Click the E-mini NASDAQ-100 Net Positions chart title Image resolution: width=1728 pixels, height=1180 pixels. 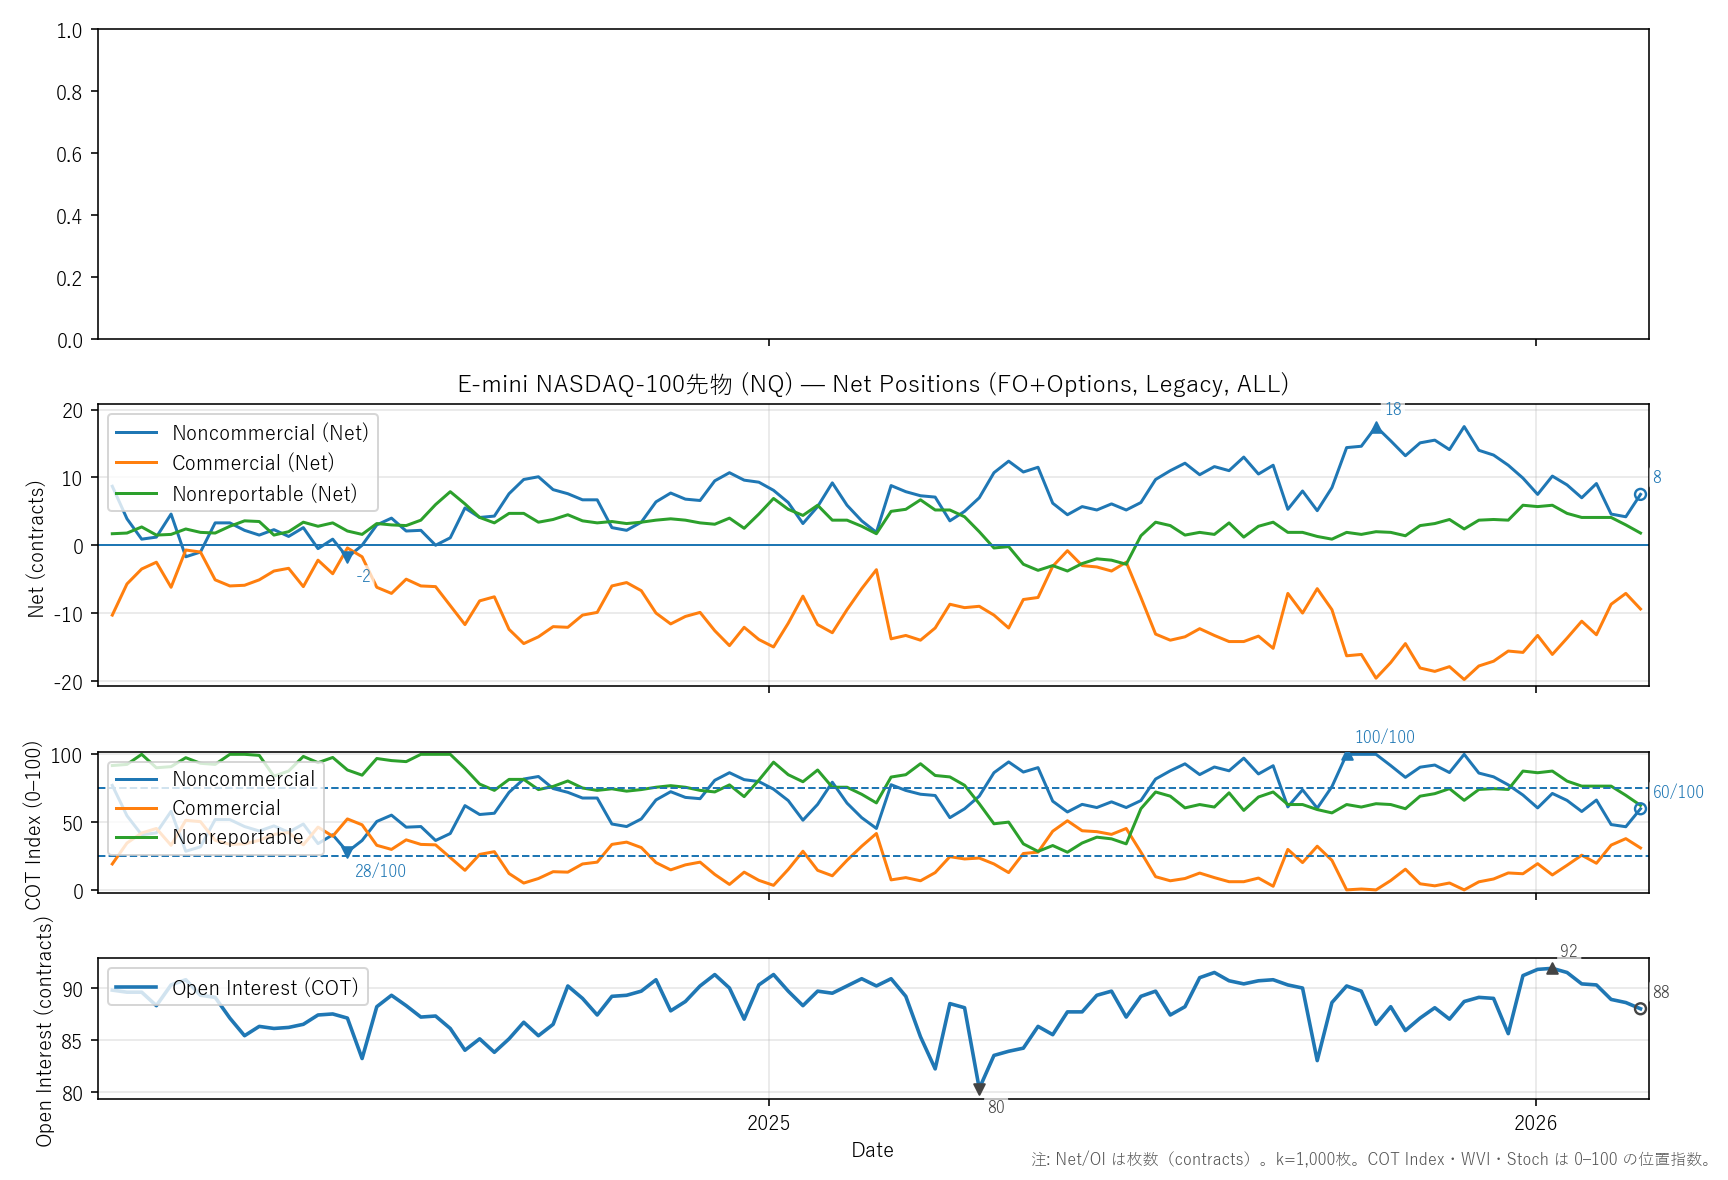pos(872,384)
